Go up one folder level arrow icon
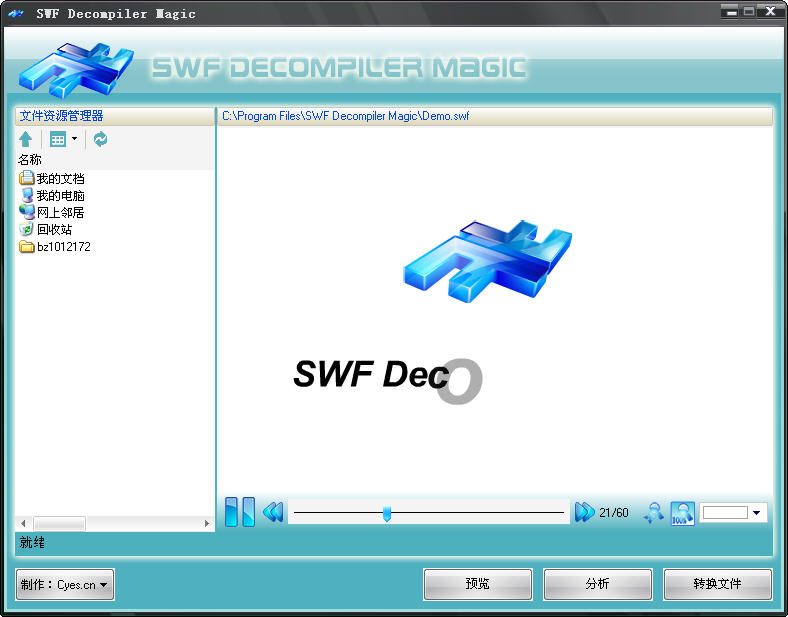This screenshot has height=617, width=788. coord(26,139)
